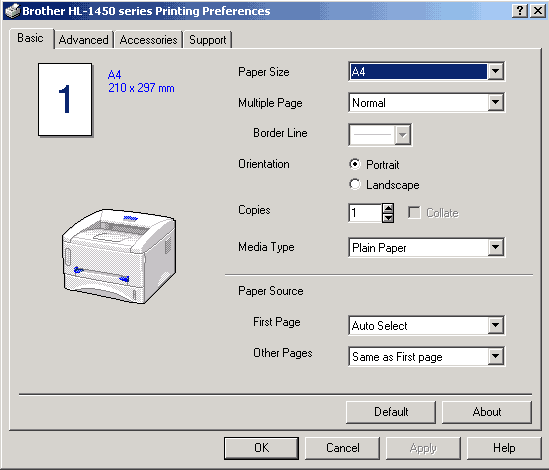This screenshot has width=549, height=470.
Task: Expand the Media Type dropdown
Action: click(x=495, y=247)
